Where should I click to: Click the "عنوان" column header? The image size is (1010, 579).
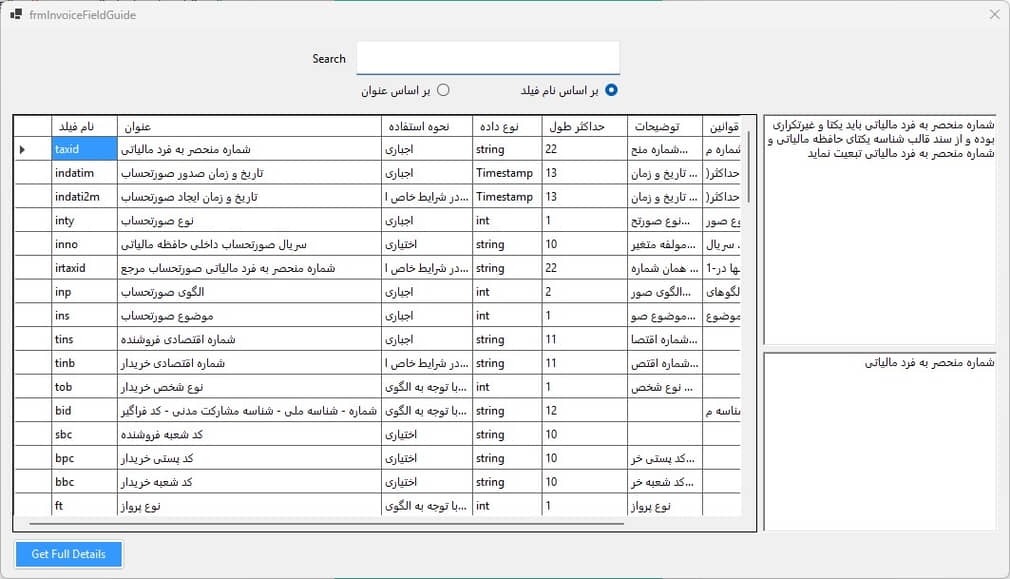click(249, 126)
